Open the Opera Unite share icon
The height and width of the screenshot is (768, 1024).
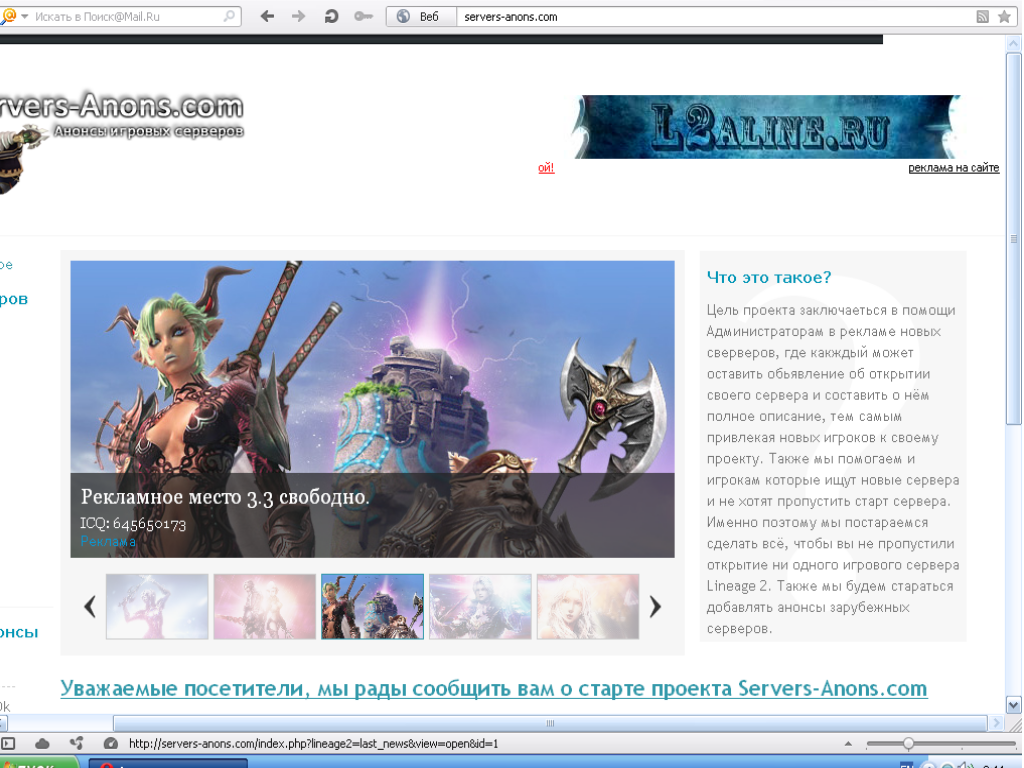(x=76, y=743)
